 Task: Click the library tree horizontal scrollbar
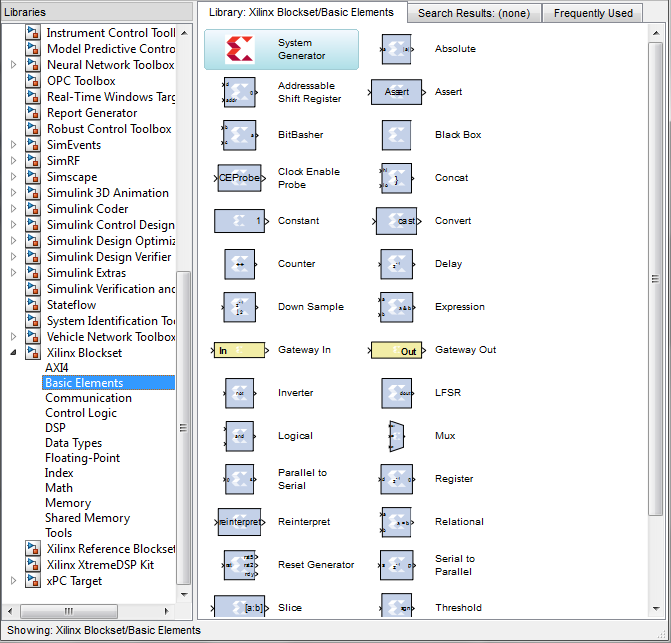coord(70,611)
